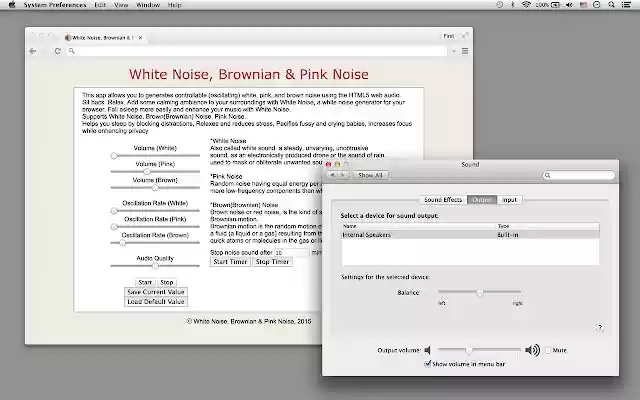Go forward in Sound preferences
Viewport: 640px width, 400px height.
coord(343,175)
